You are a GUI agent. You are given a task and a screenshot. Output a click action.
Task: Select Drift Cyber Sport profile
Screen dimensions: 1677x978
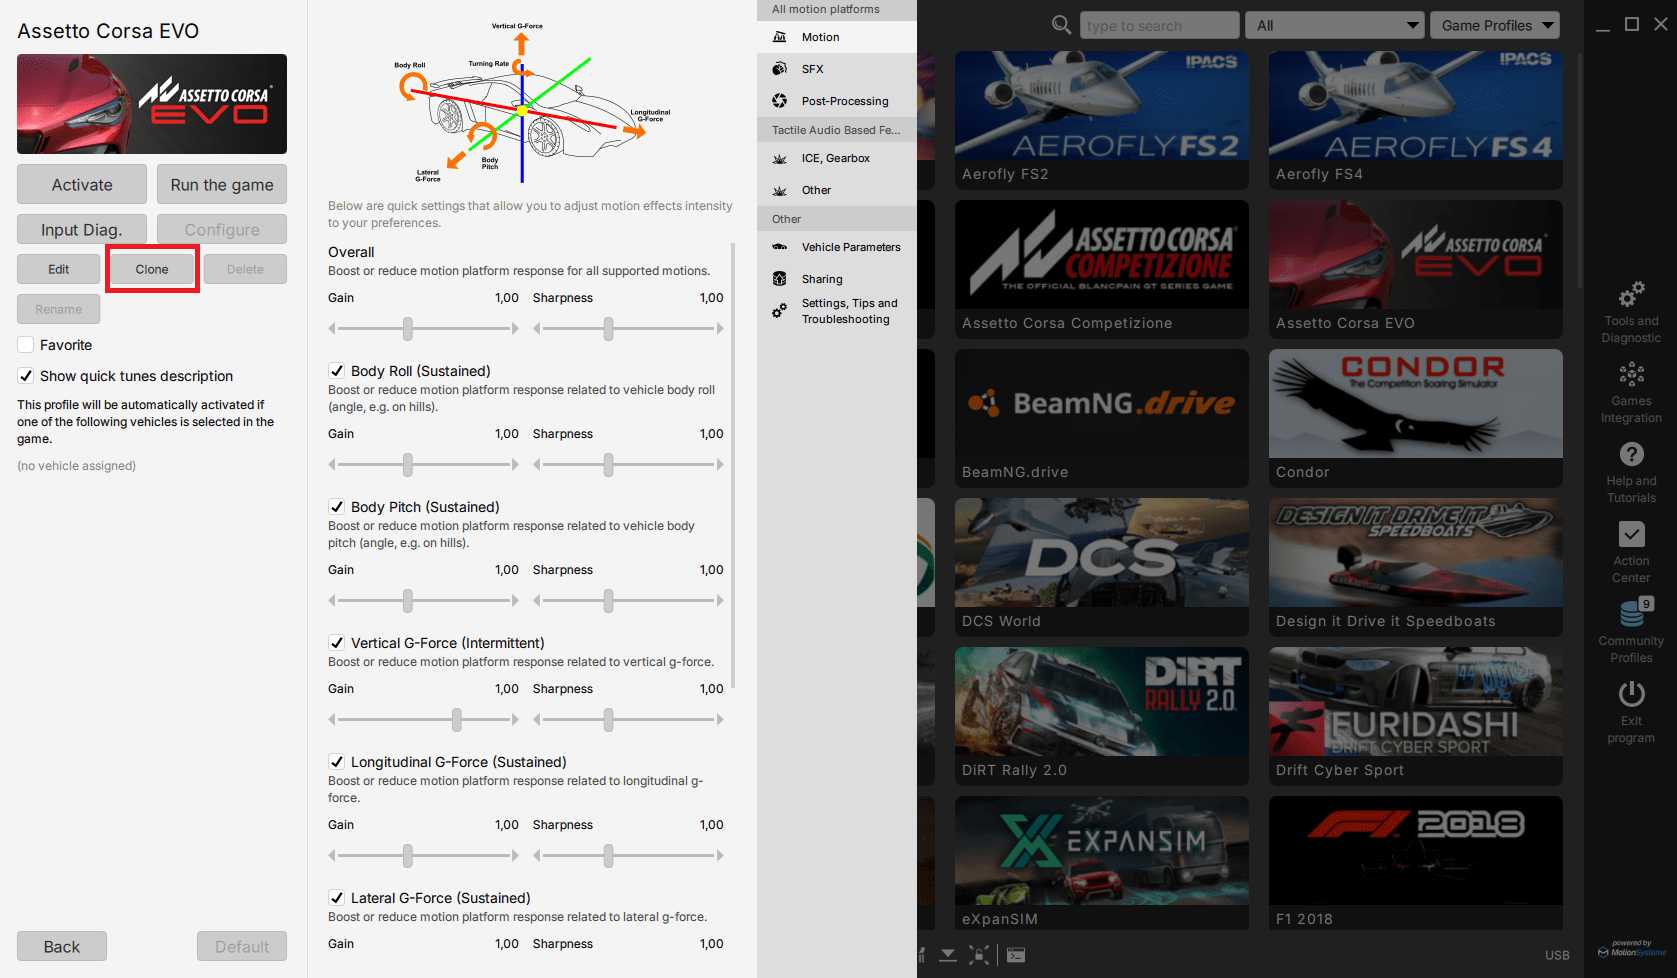1416,715
